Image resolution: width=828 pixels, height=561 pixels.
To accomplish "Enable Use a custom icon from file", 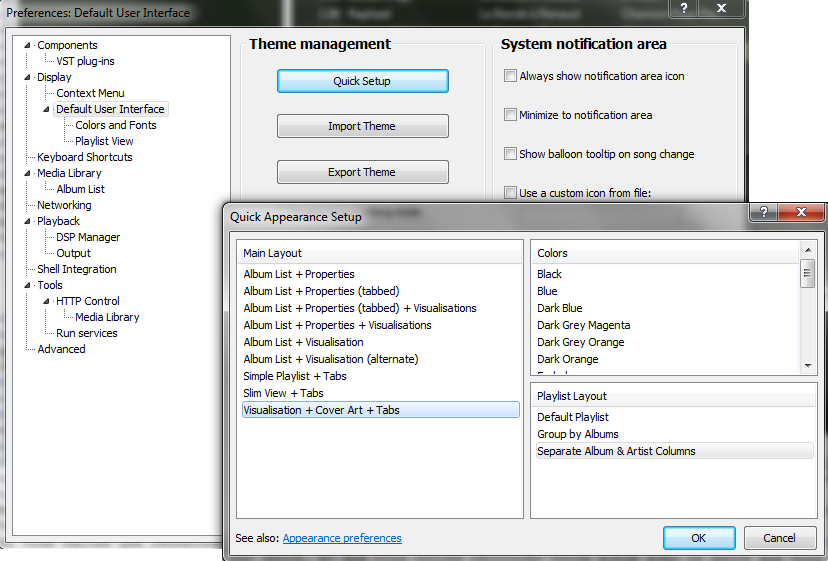I will 510,193.
